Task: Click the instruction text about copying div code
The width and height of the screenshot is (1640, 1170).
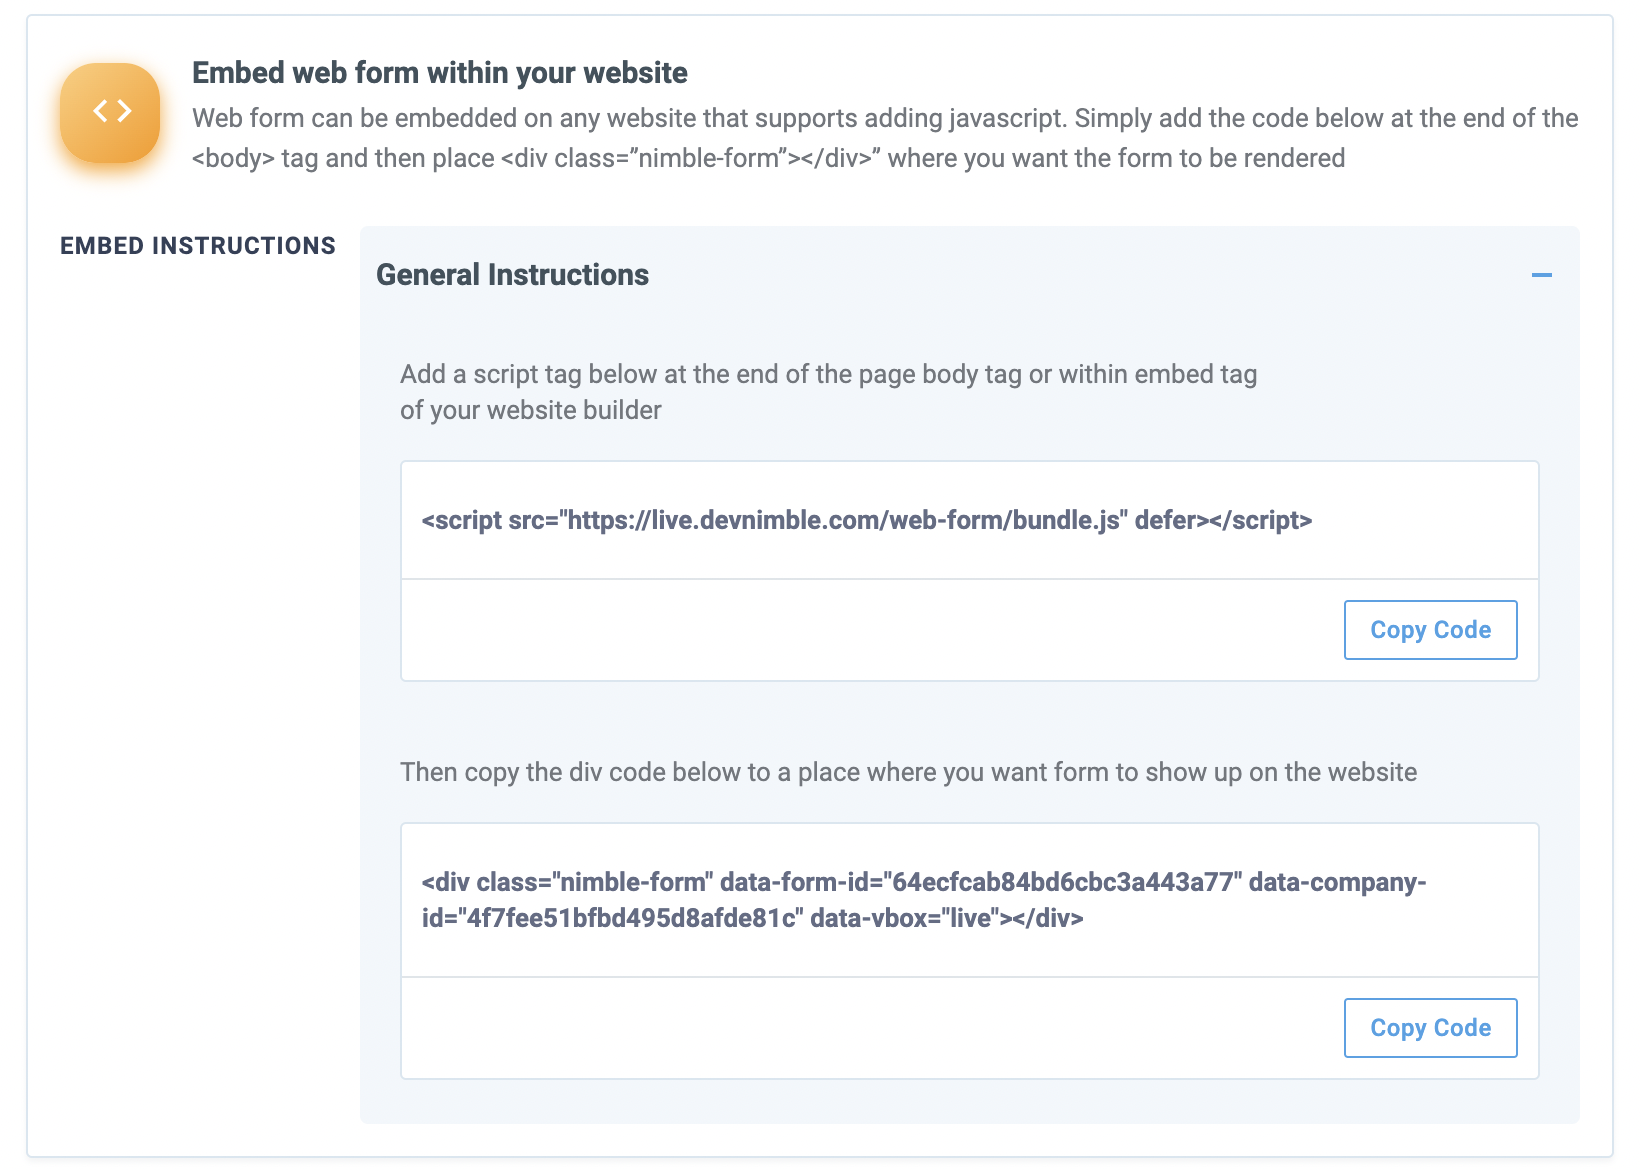Action: (x=909, y=772)
